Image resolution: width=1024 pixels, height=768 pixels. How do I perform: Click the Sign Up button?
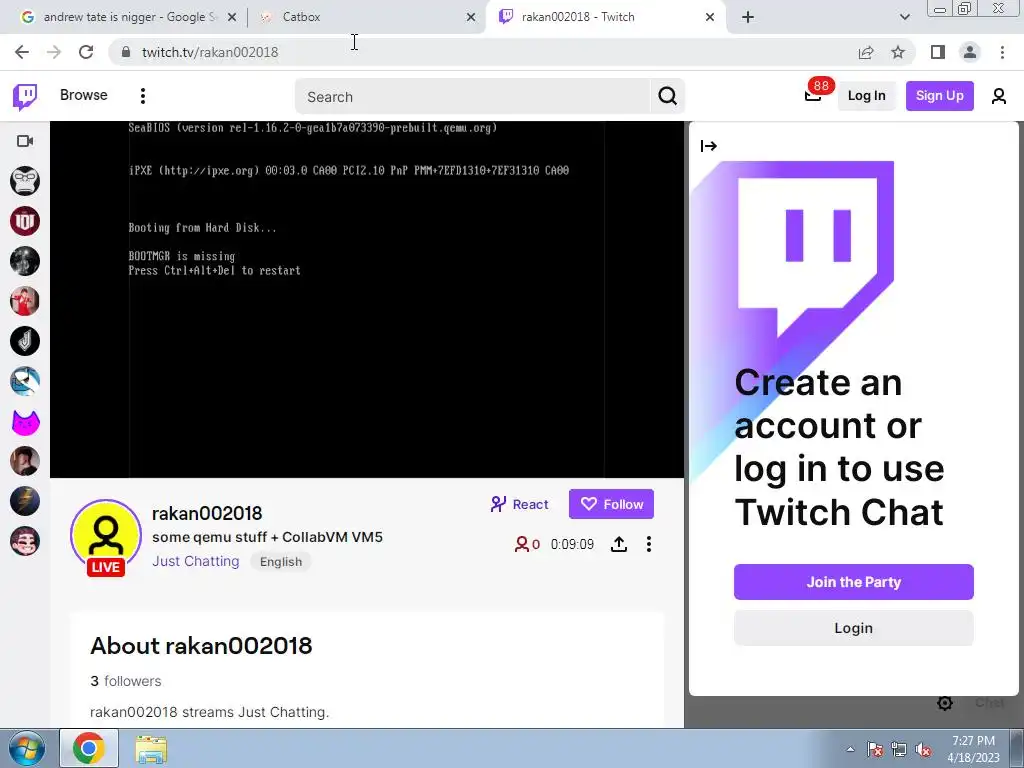click(x=939, y=95)
